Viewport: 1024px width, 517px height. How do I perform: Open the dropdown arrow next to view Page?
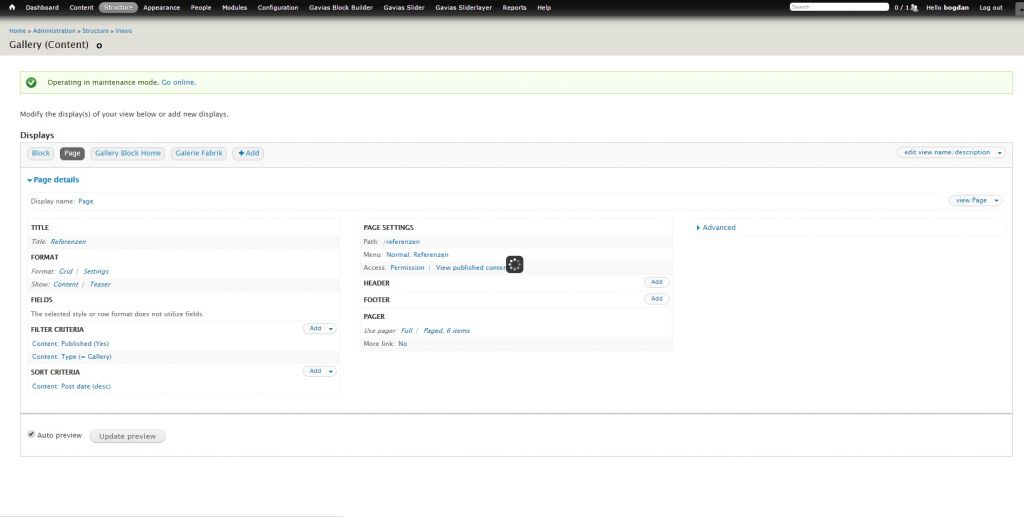pyautogui.click(x=996, y=200)
